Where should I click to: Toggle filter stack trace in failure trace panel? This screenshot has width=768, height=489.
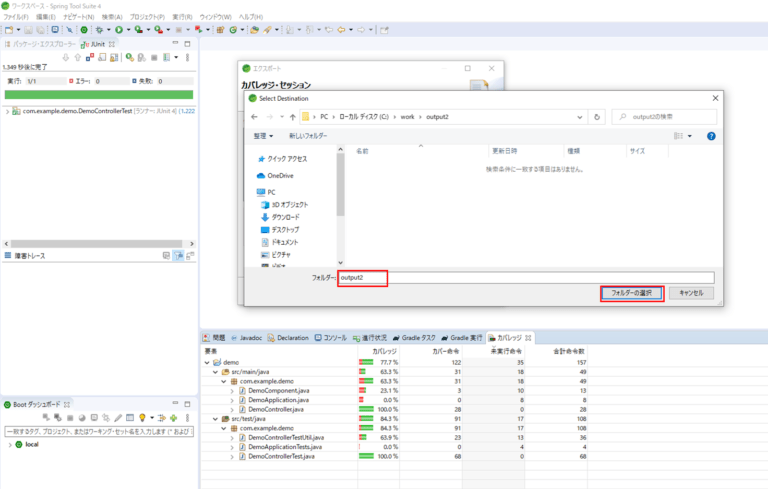coord(179,256)
